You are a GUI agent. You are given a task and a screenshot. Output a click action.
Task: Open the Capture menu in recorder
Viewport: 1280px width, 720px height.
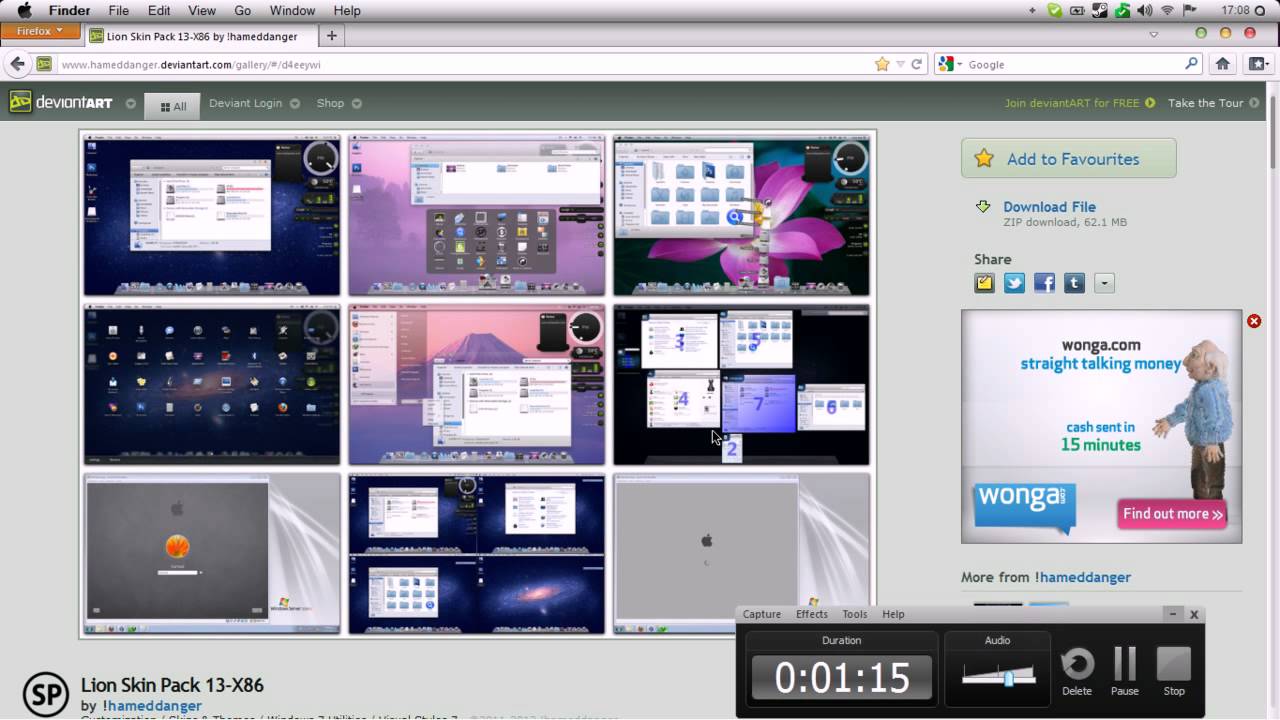pos(762,614)
